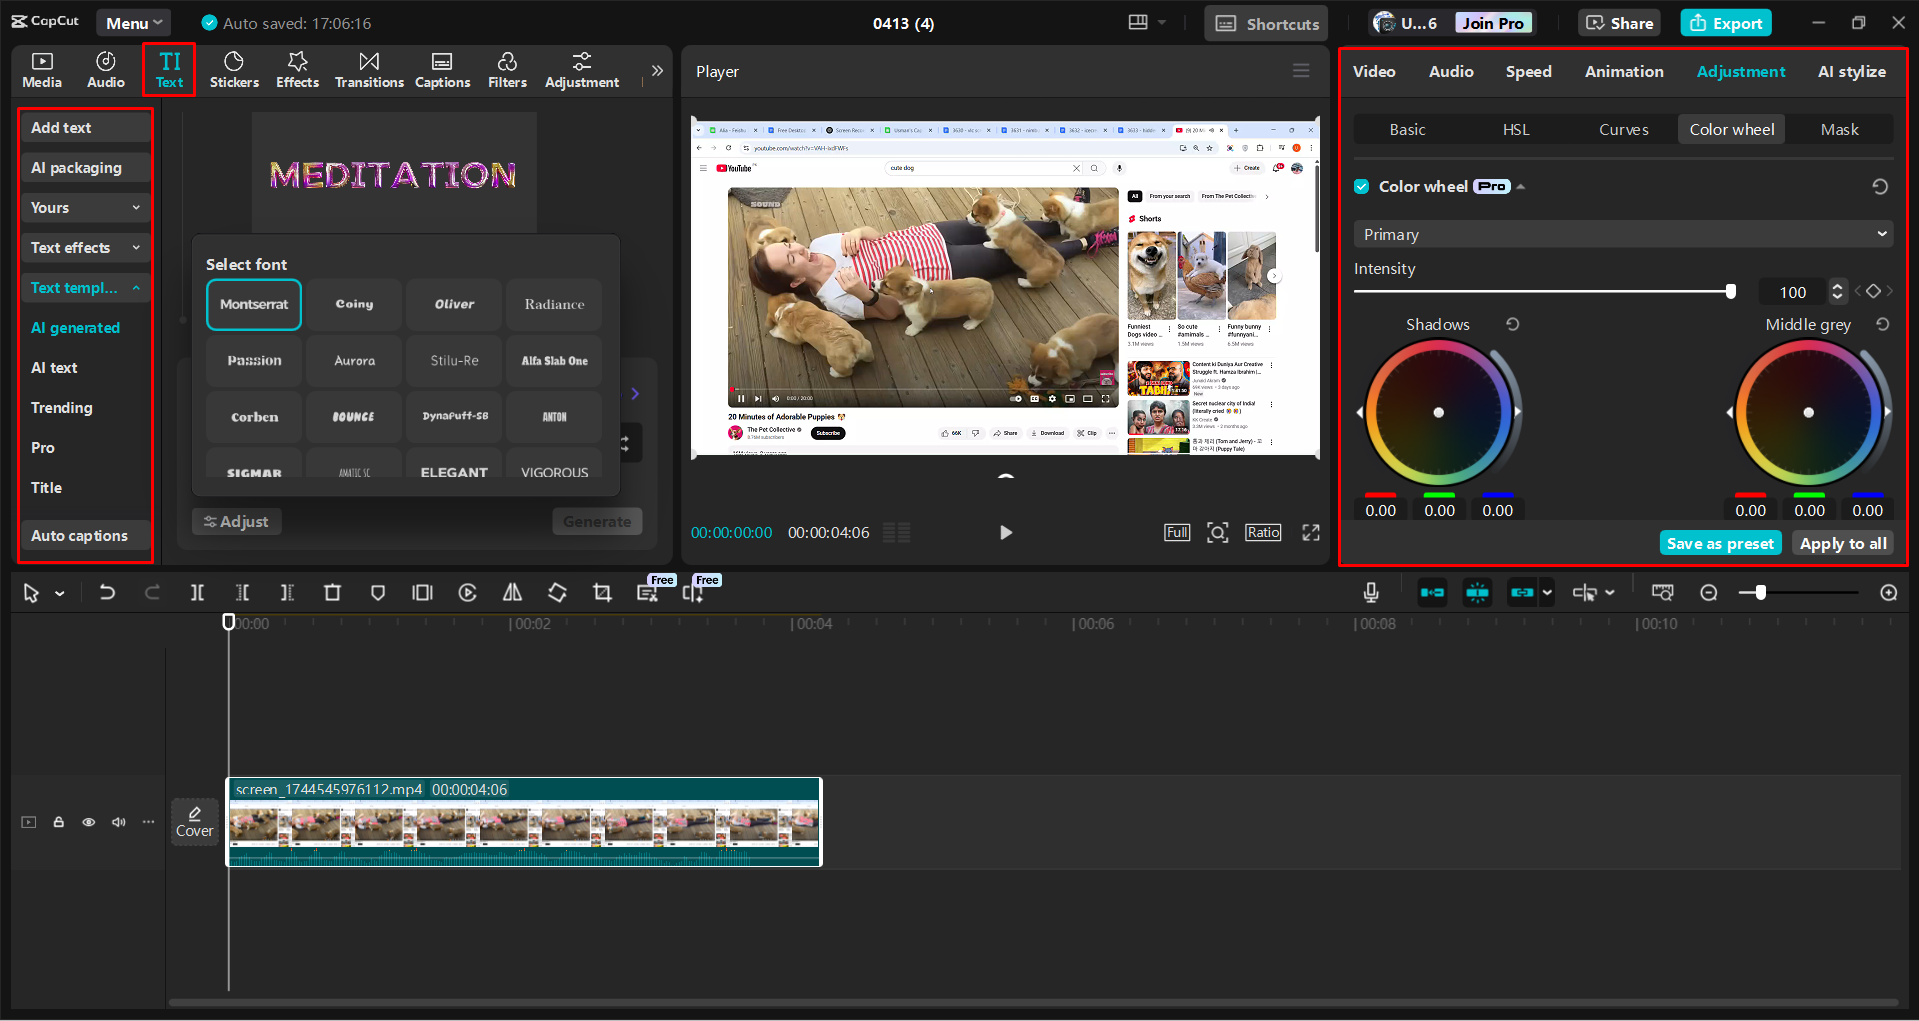This screenshot has width=1919, height=1021.
Task: Hide the video track with the eye toggle
Action: click(x=88, y=821)
